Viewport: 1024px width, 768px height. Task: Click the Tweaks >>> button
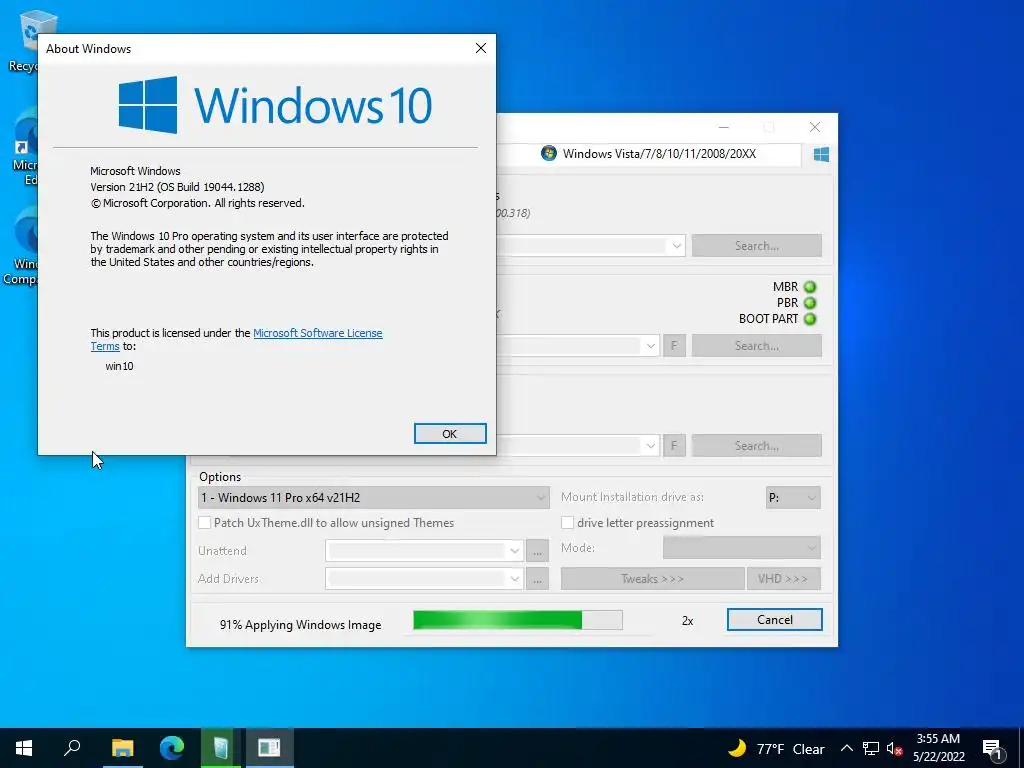[x=652, y=579]
